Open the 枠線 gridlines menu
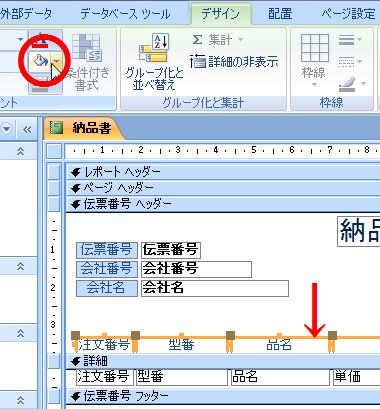Image resolution: width=380 pixels, height=409 pixels. pyautogui.click(x=314, y=60)
